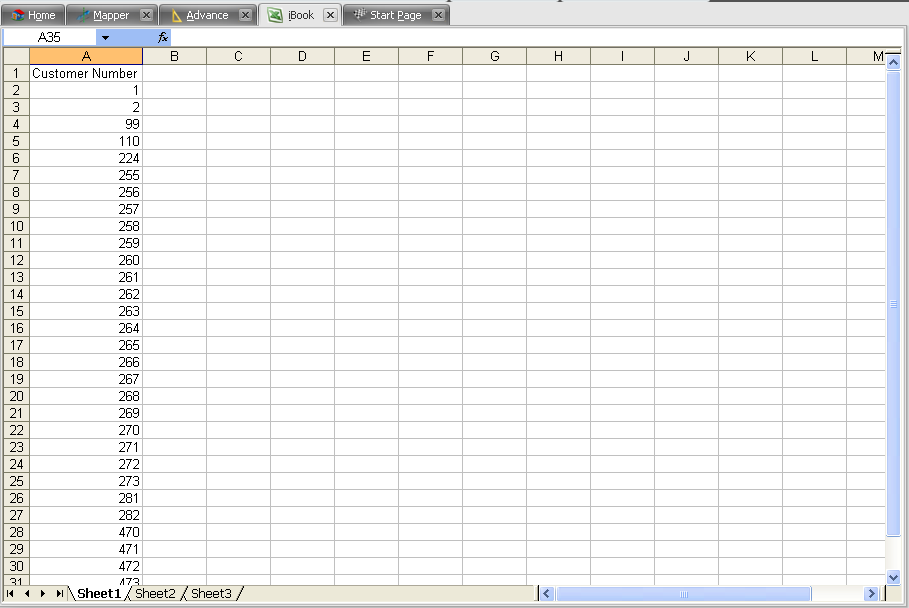Image resolution: width=909 pixels, height=608 pixels.
Task: Jump to the last sheet with navigation arrow
Action: [x=59, y=594]
